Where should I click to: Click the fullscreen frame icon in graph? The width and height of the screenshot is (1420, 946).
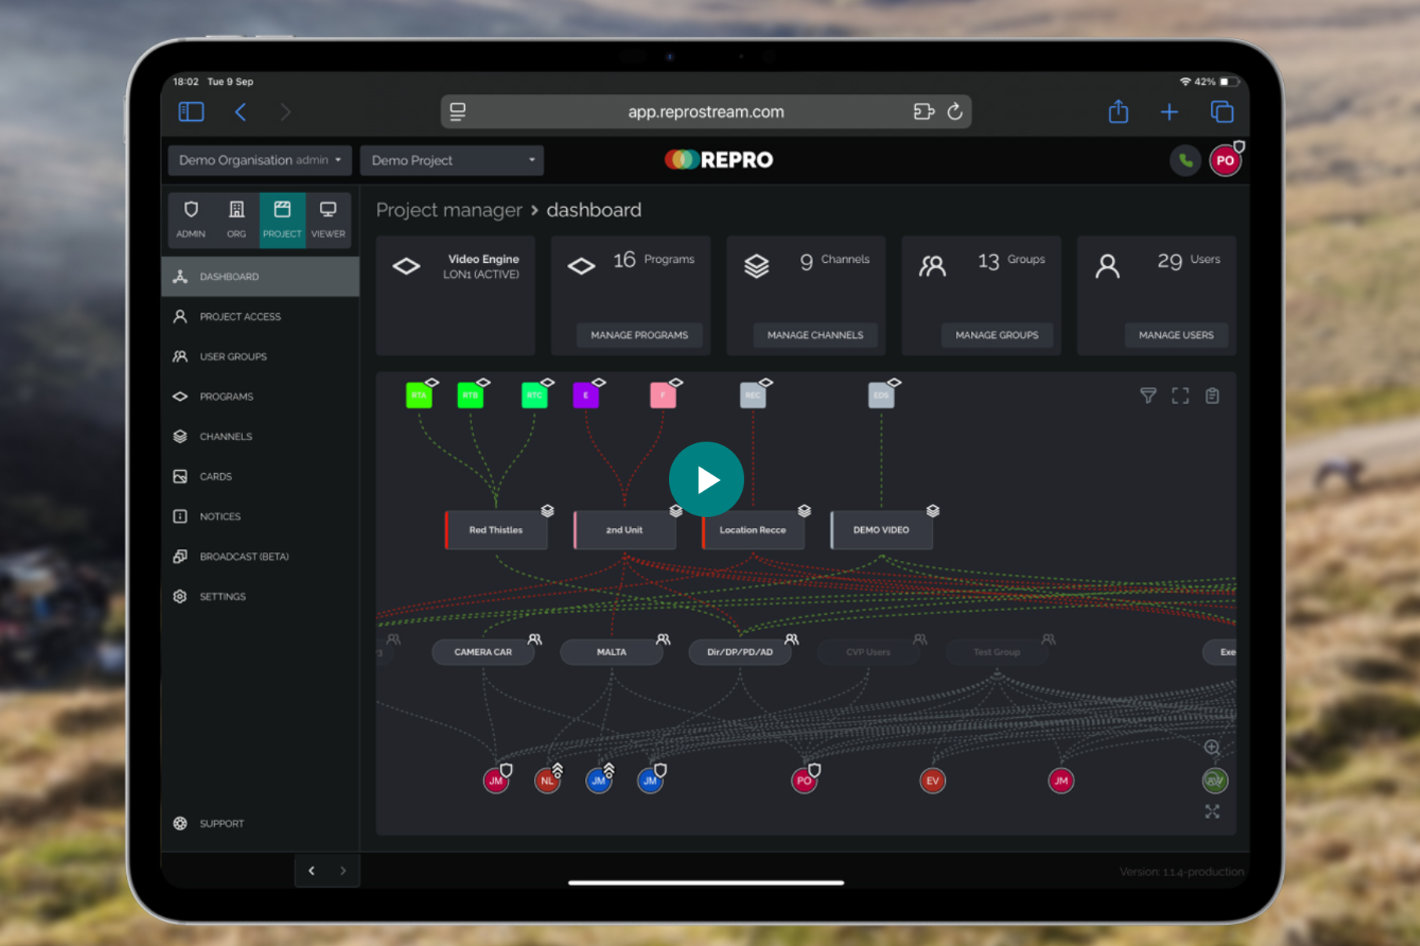click(1180, 396)
